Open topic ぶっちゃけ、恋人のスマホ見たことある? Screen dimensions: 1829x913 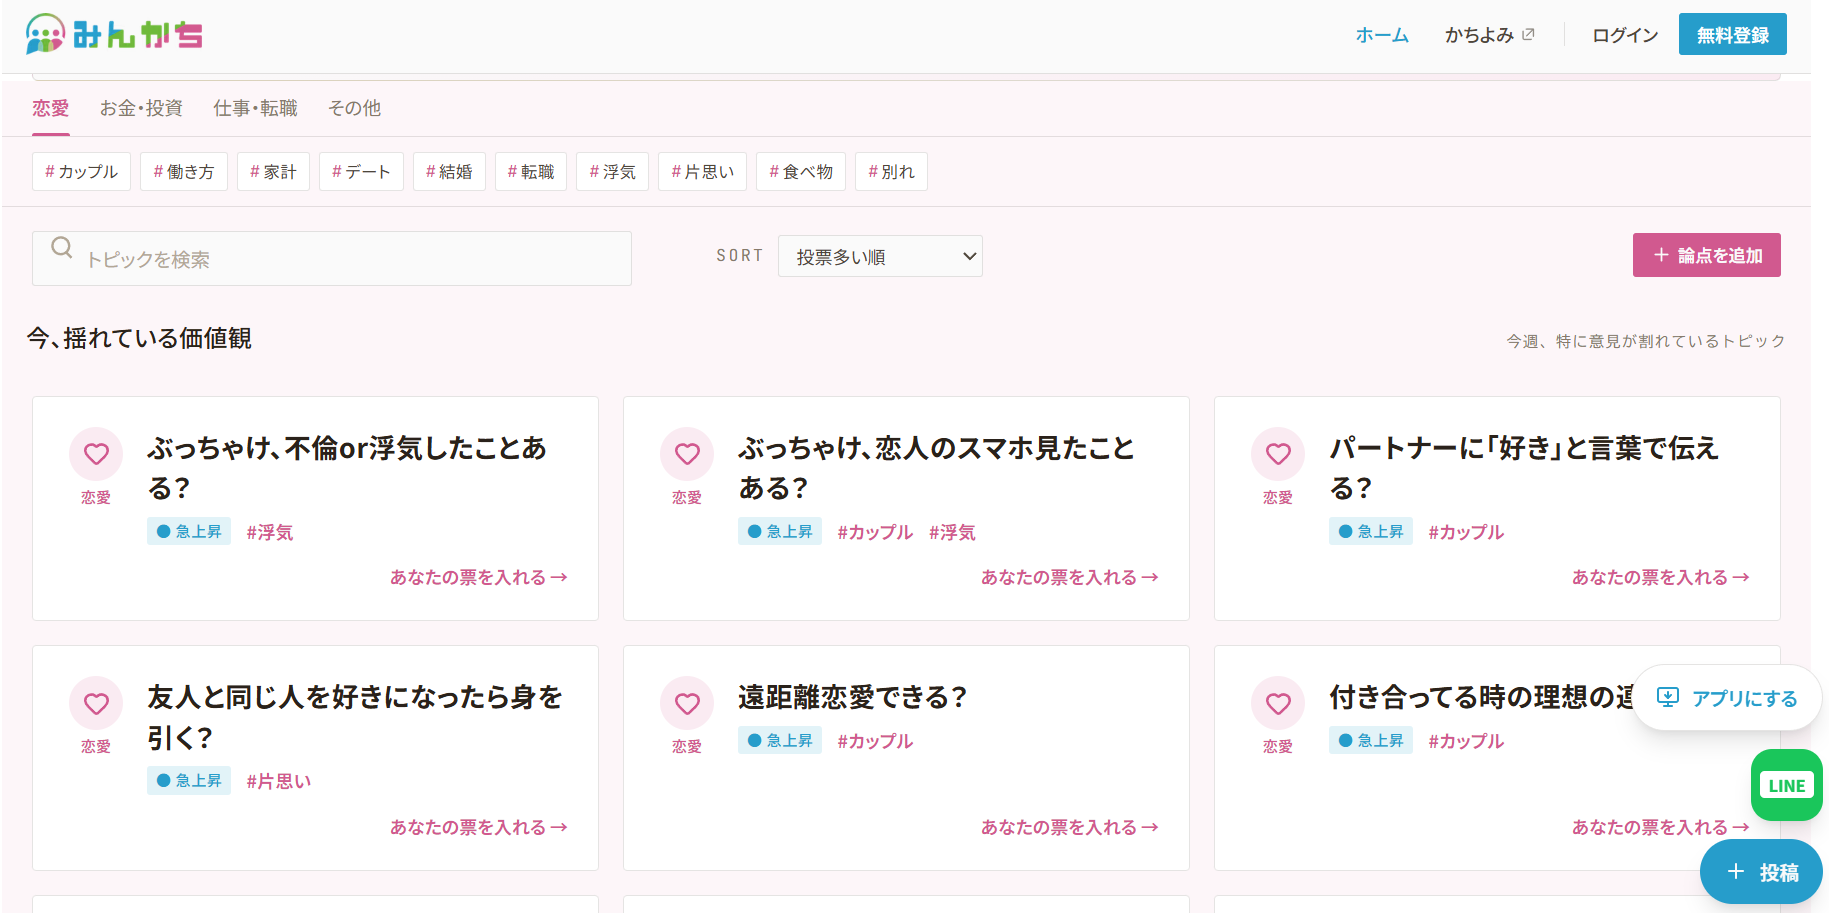pyautogui.click(x=936, y=468)
